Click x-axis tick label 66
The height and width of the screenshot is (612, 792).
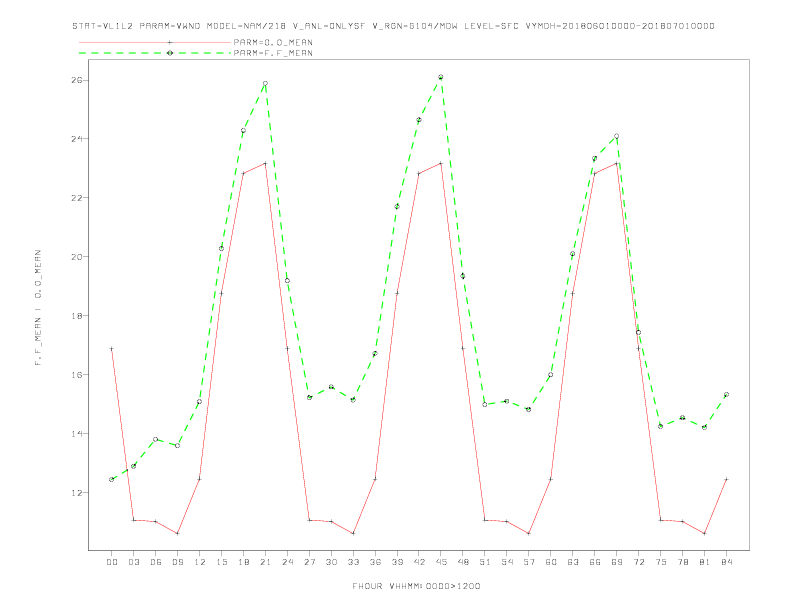pyautogui.click(x=595, y=562)
